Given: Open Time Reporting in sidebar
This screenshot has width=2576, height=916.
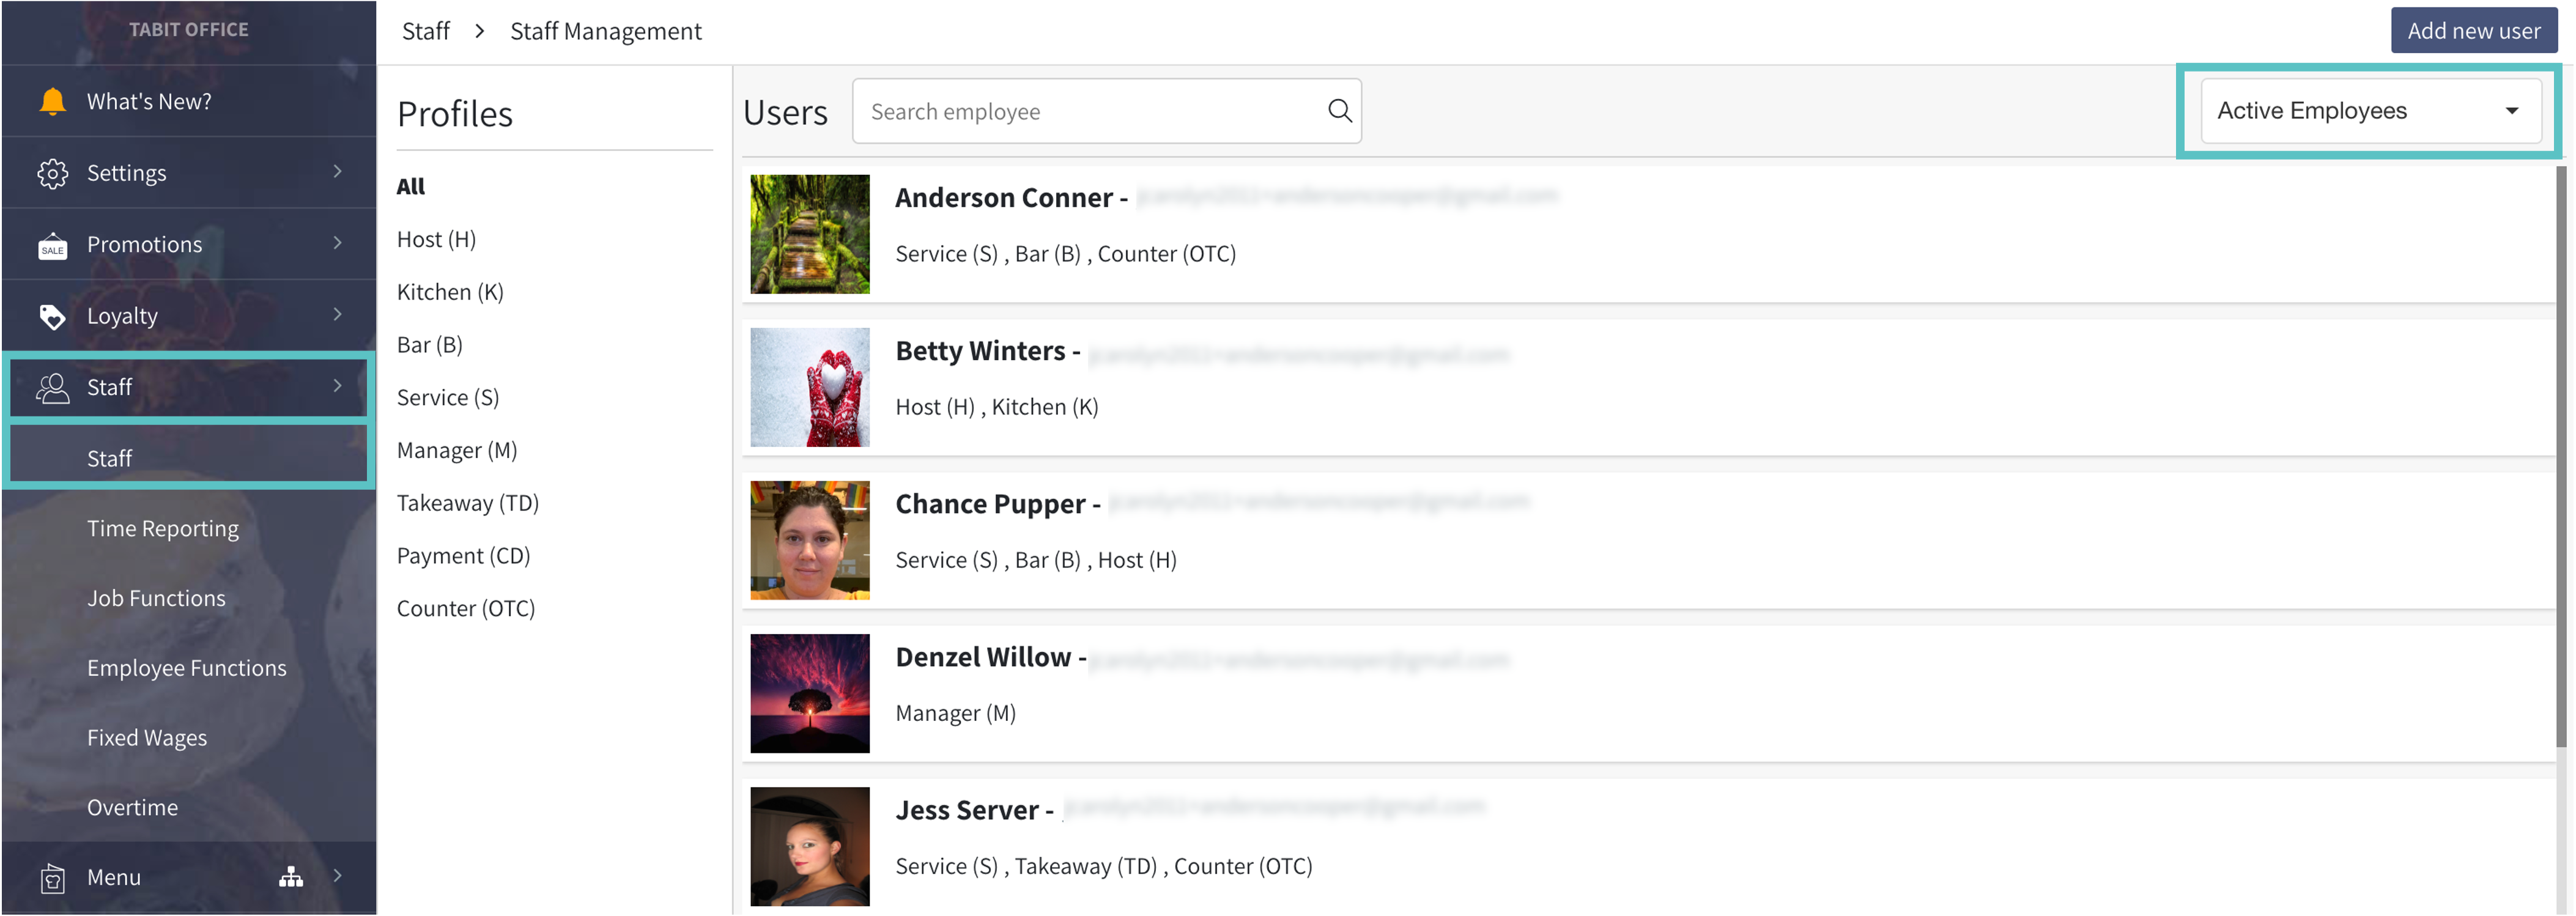Looking at the screenshot, I should click(163, 528).
